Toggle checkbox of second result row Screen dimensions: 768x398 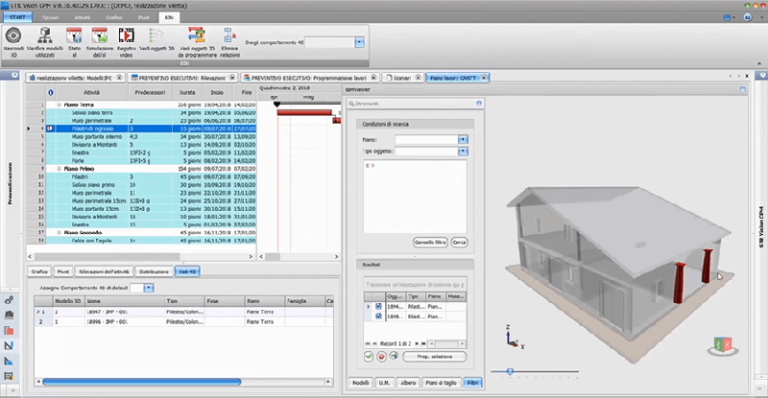point(378,316)
